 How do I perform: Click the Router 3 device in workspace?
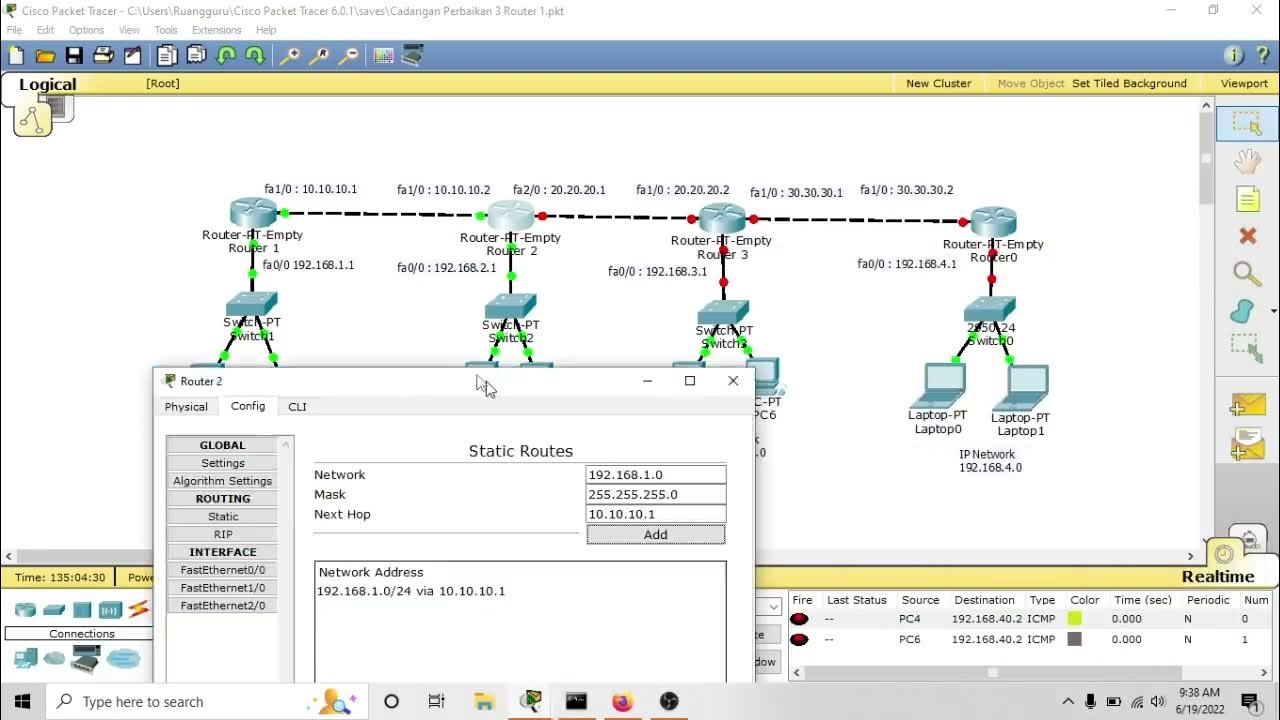click(722, 218)
